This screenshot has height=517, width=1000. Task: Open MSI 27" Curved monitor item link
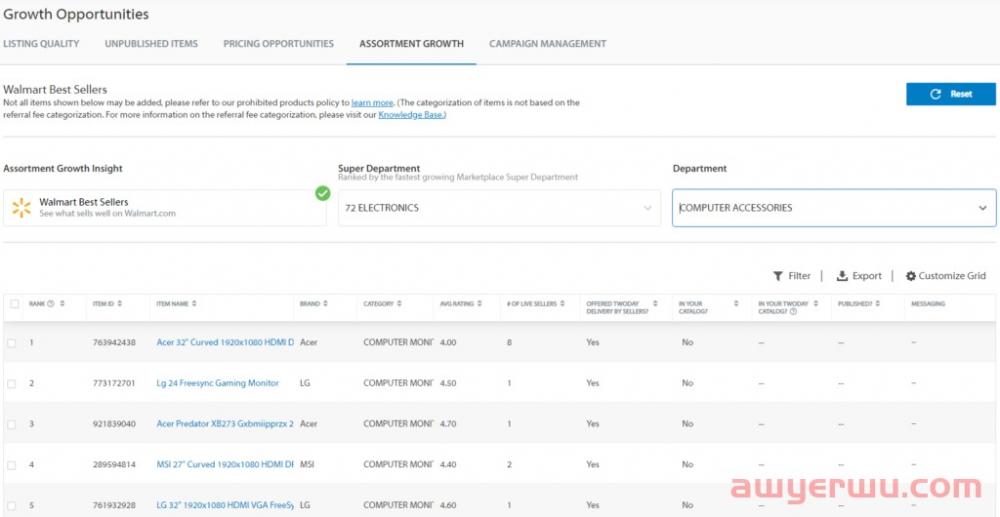225,465
